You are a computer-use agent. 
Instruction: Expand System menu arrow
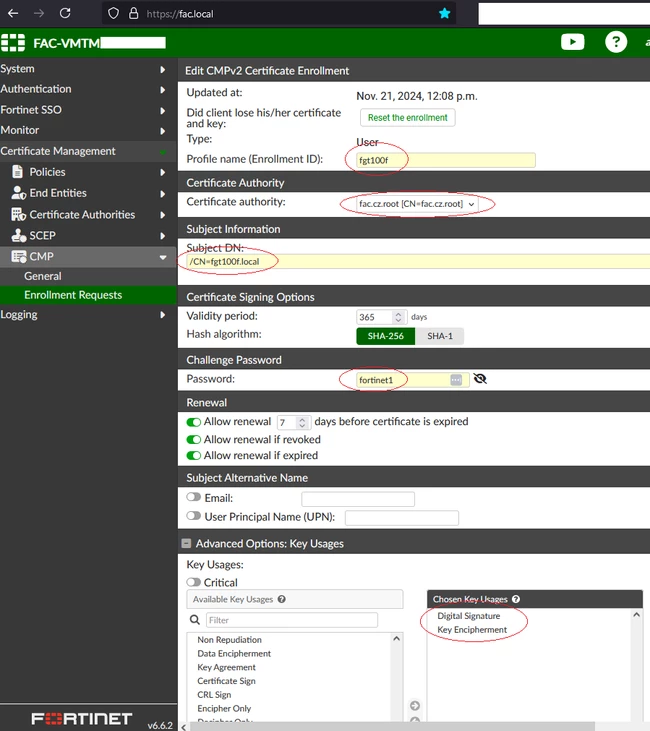click(x=162, y=69)
